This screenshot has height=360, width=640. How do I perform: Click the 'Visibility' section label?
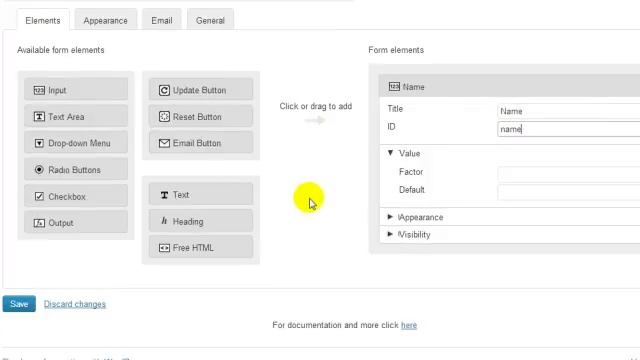coord(414,235)
